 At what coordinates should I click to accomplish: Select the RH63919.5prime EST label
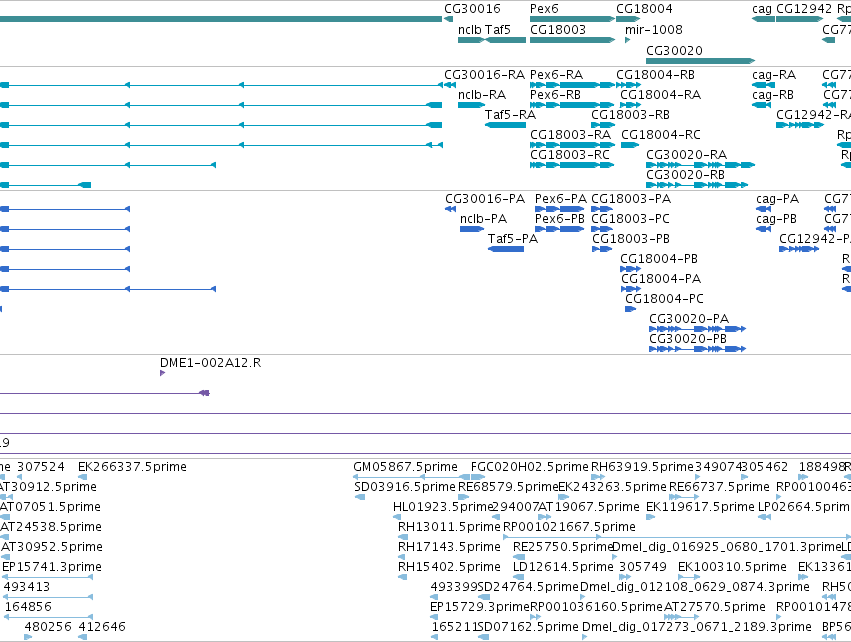[x=642, y=467]
